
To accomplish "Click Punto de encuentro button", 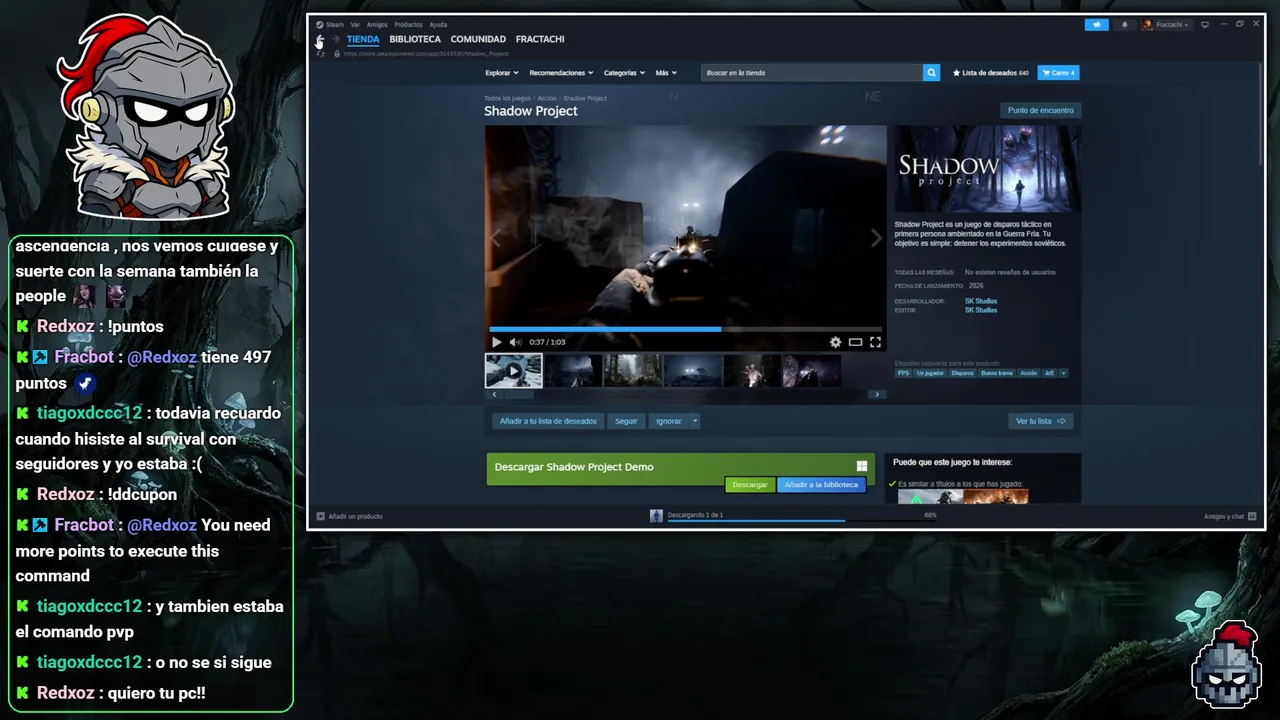I will coord(1041,111).
